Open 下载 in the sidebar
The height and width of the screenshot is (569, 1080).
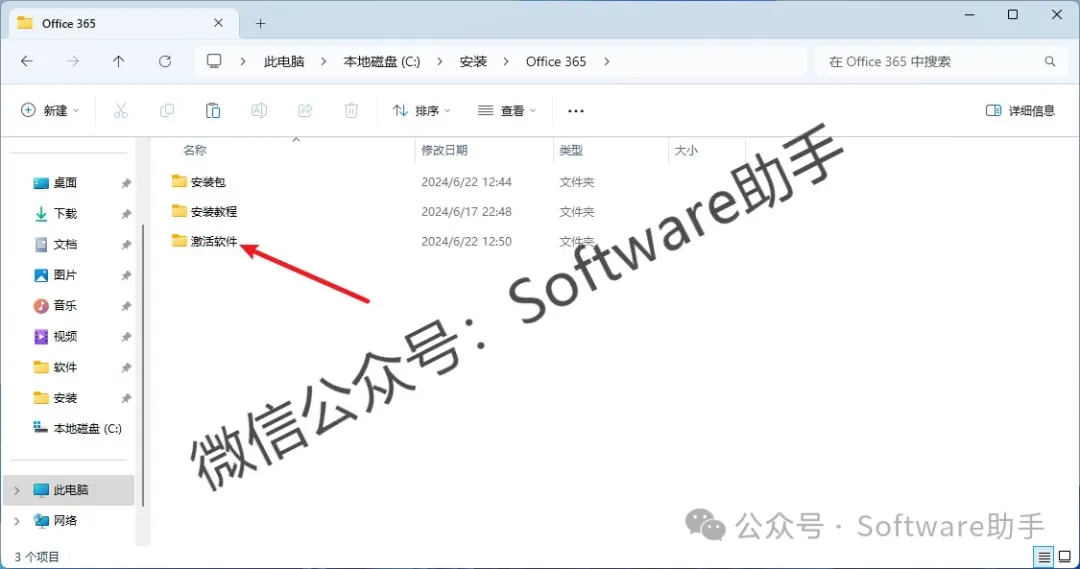coord(65,214)
